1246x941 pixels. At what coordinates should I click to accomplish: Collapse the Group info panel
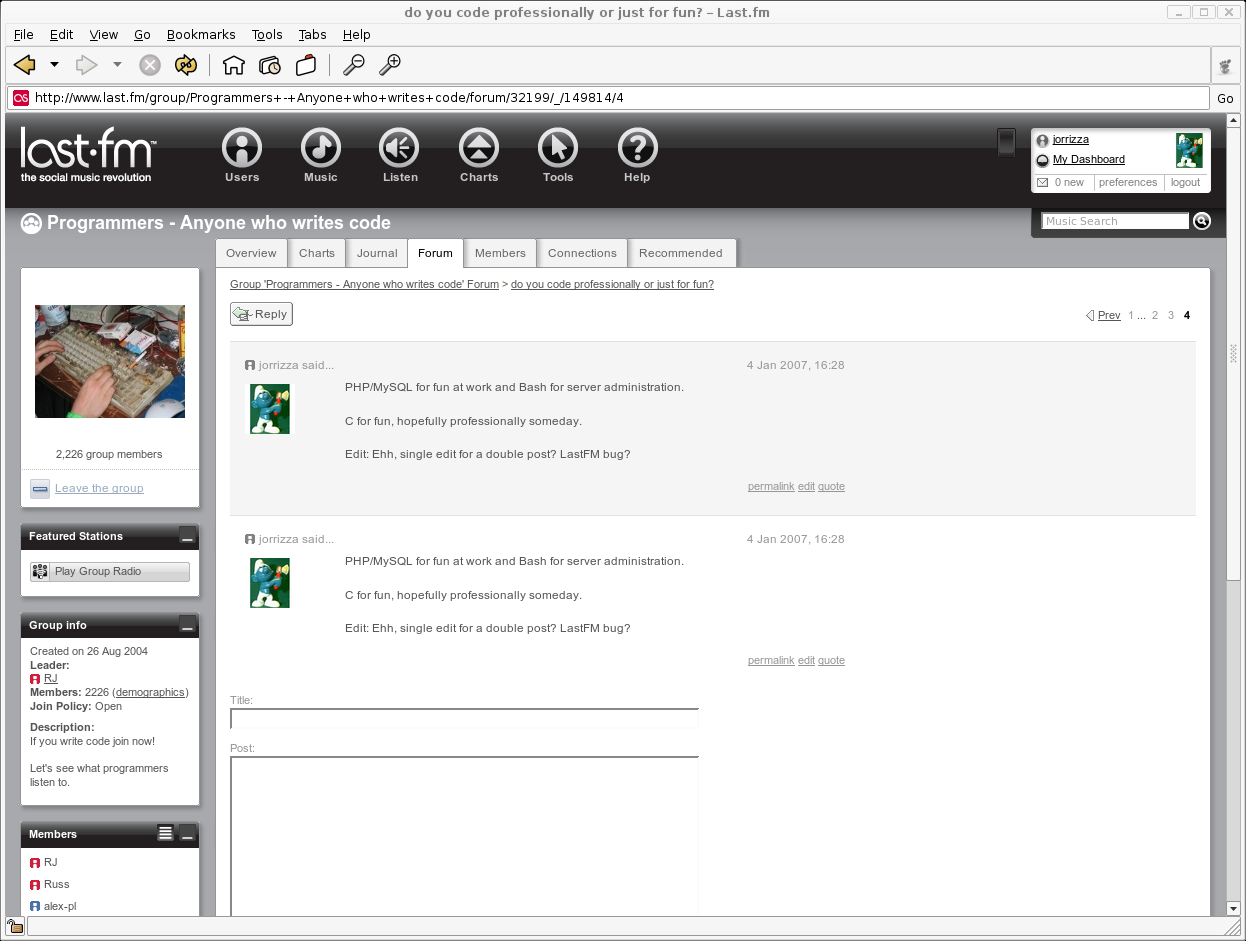coord(188,625)
